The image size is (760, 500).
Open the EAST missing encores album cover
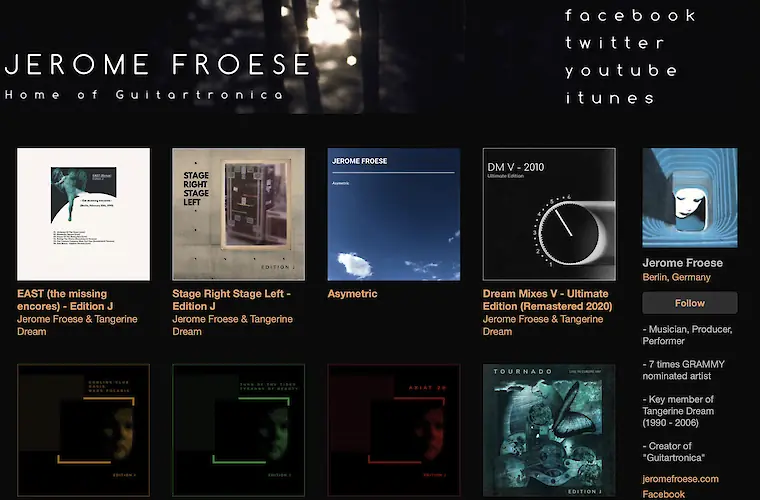pyautogui.click(x=83, y=214)
